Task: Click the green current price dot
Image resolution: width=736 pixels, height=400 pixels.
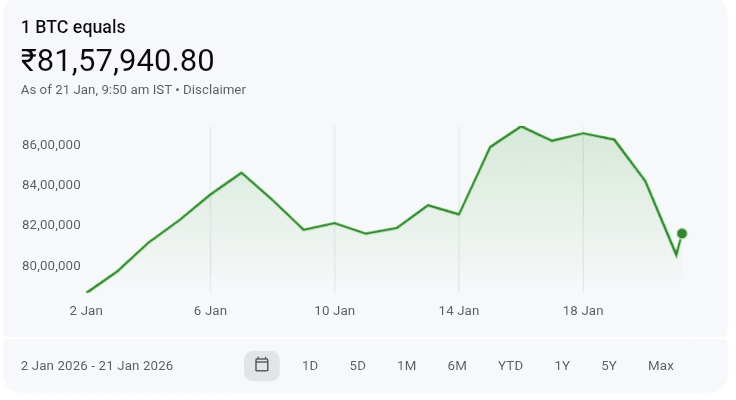Action: pos(682,233)
